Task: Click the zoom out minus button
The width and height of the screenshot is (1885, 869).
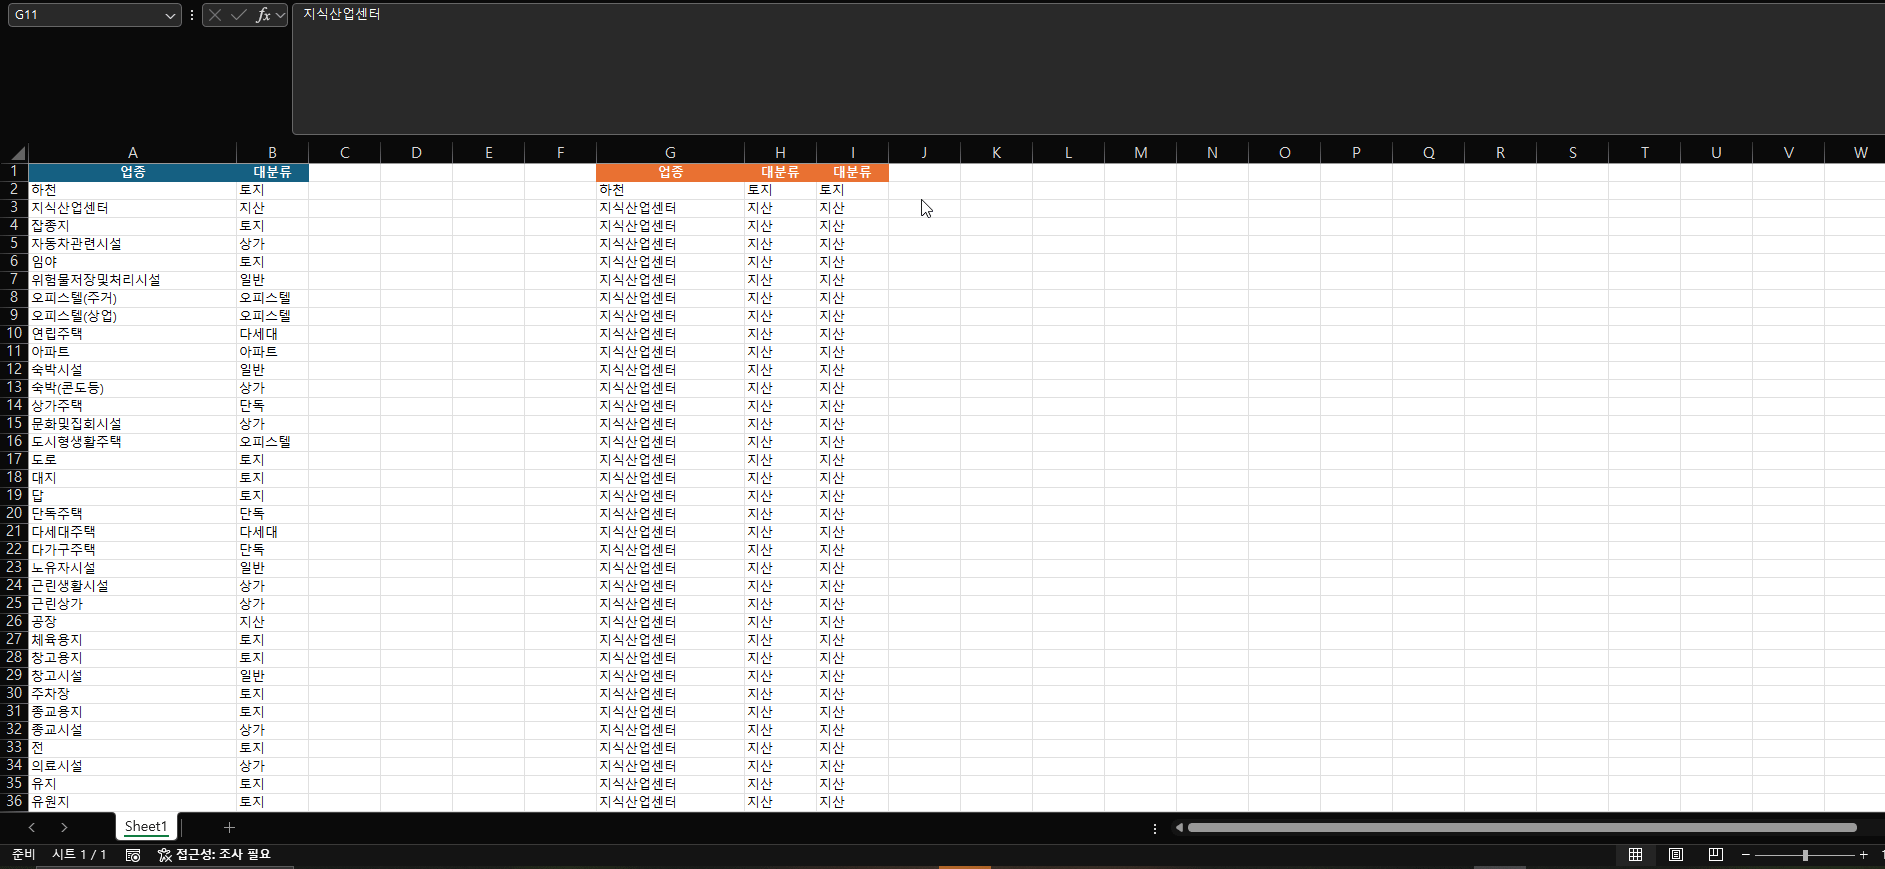Action: click(1746, 855)
